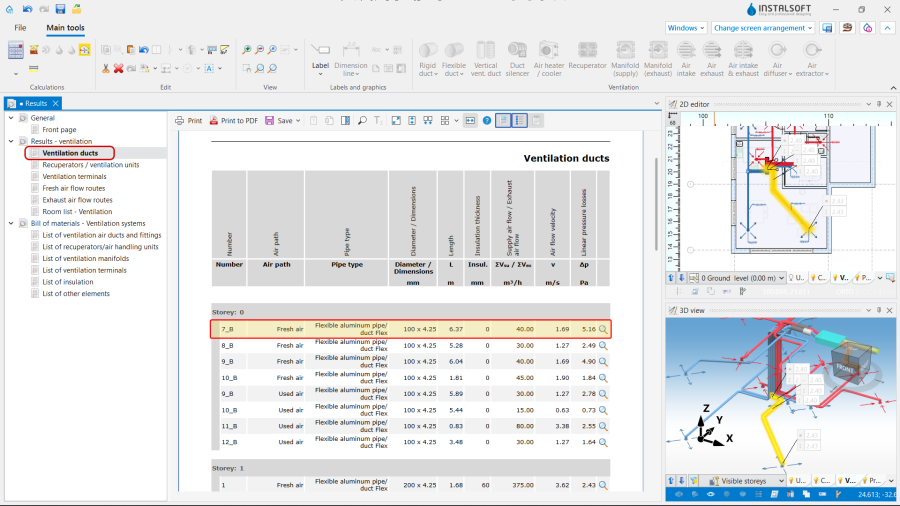The height and width of the screenshot is (506, 900).
Task: Click the Manifold (supply) icon
Action: (x=625, y=51)
